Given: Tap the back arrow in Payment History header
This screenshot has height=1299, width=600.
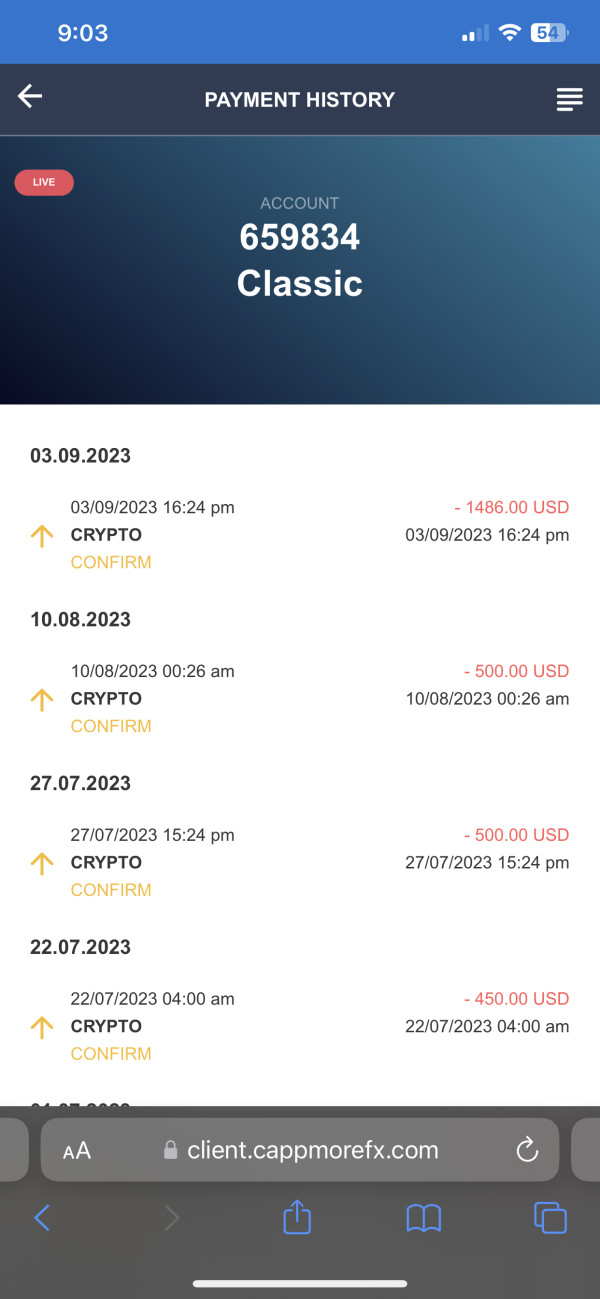Looking at the screenshot, I should click(x=30, y=96).
